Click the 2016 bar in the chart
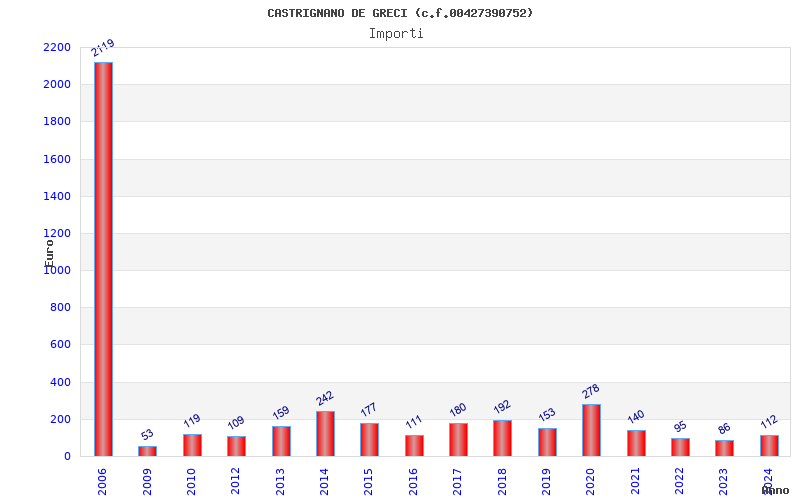Image resolution: width=800 pixels, height=500 pixels. [414, 446]
